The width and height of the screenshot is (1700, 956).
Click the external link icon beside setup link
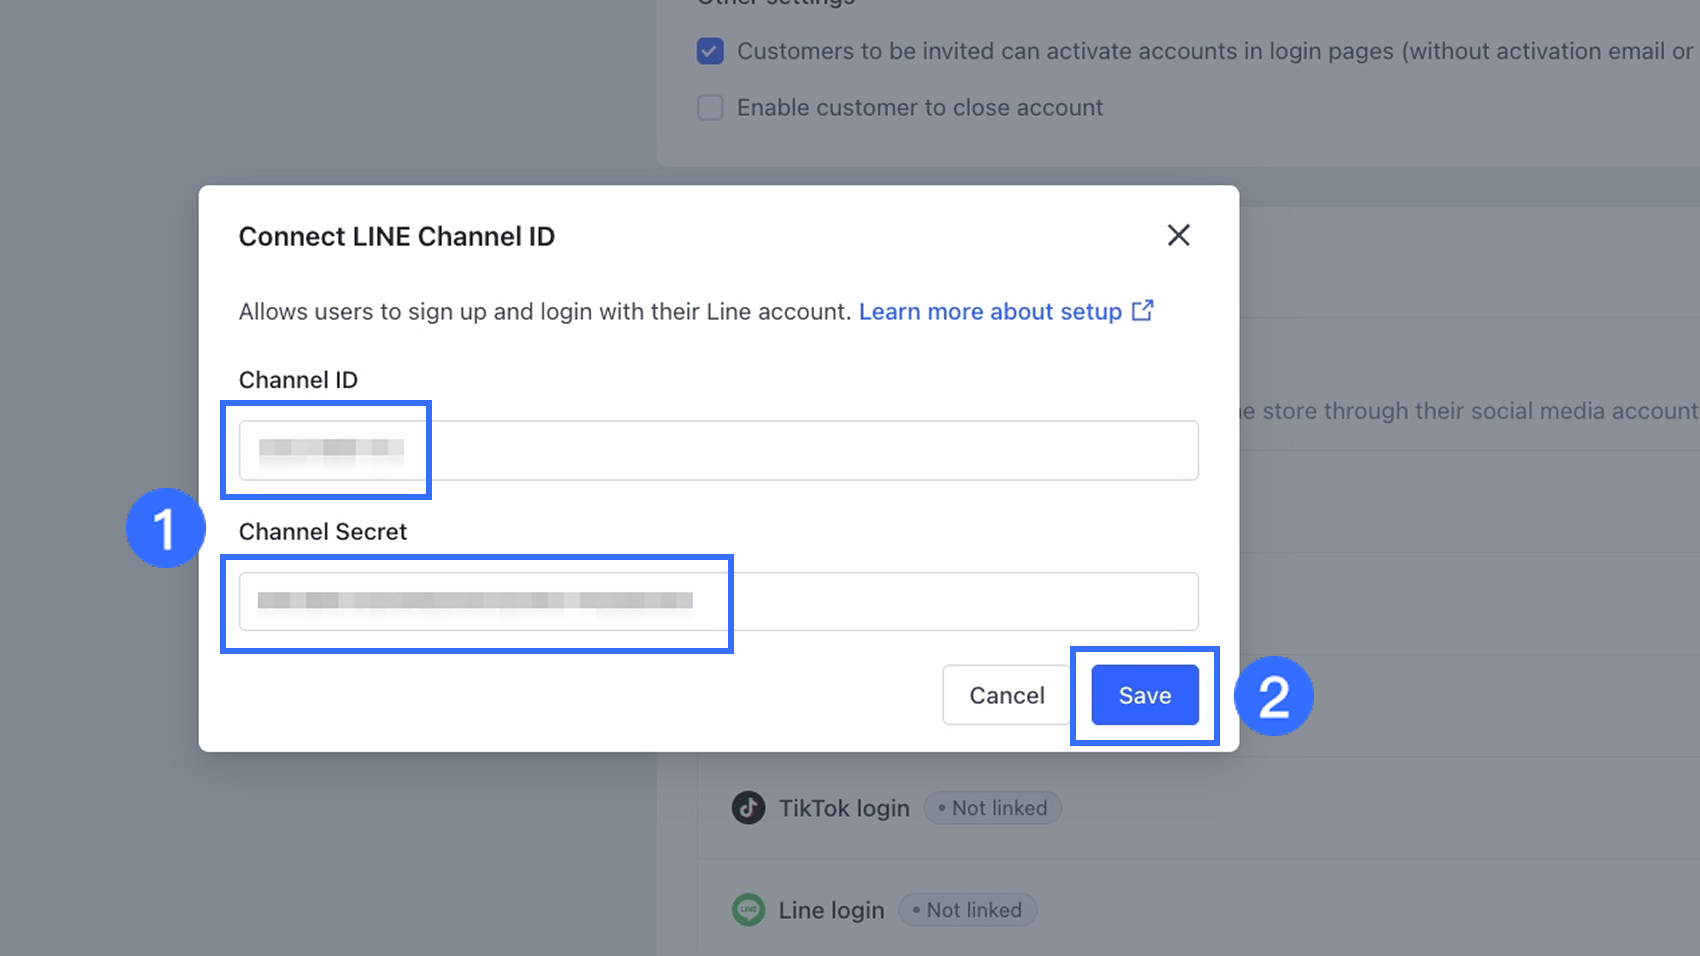coord(1142,311)
